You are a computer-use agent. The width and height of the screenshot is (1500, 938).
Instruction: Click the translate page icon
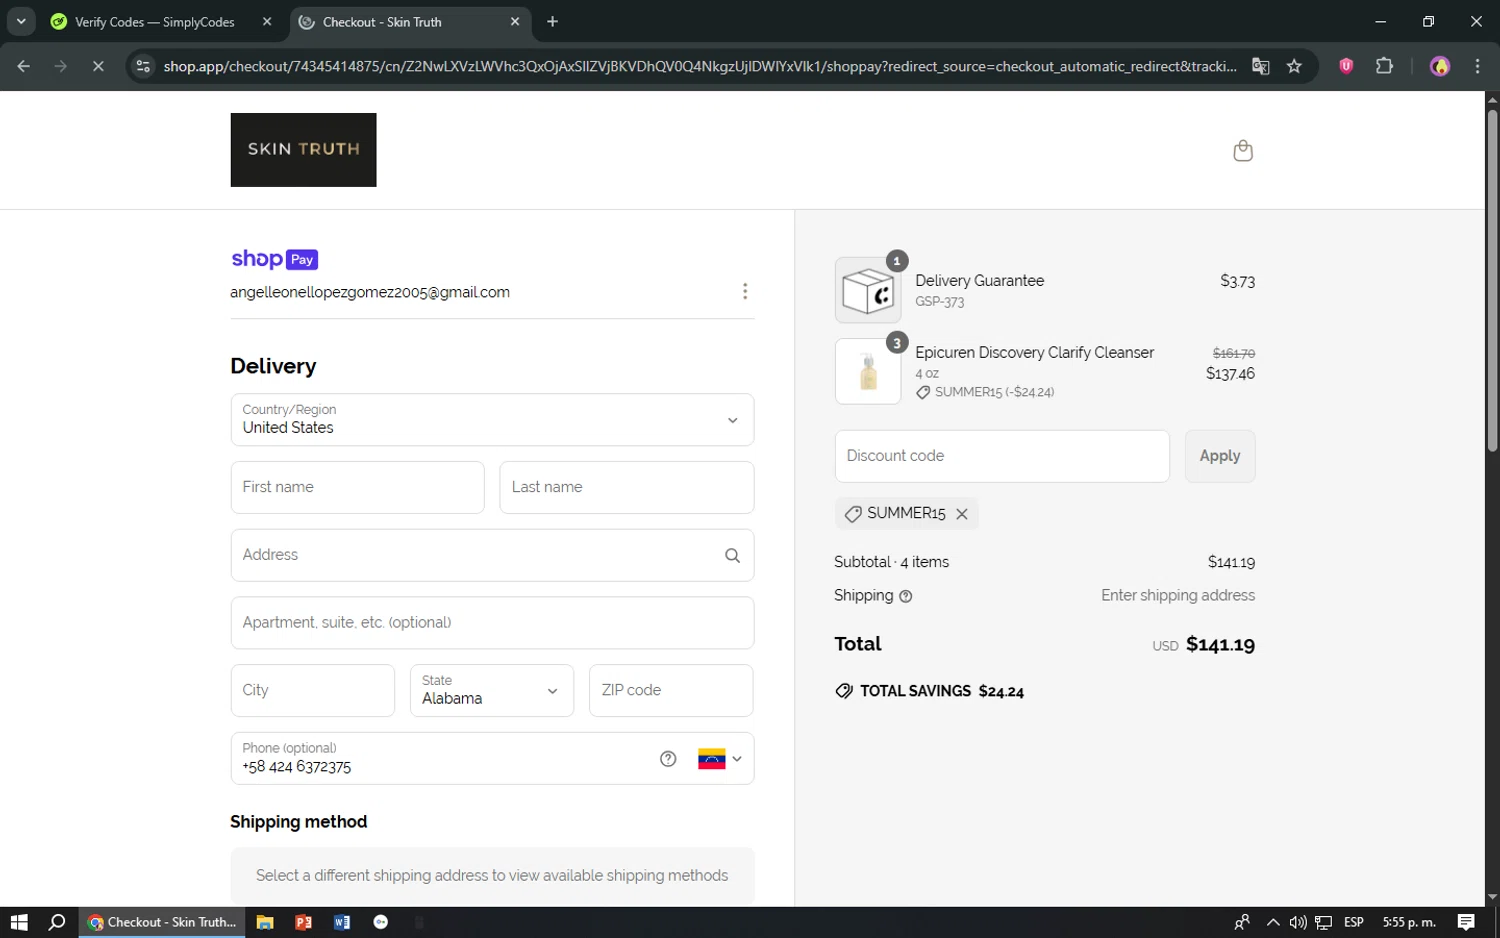(1261, 66)
